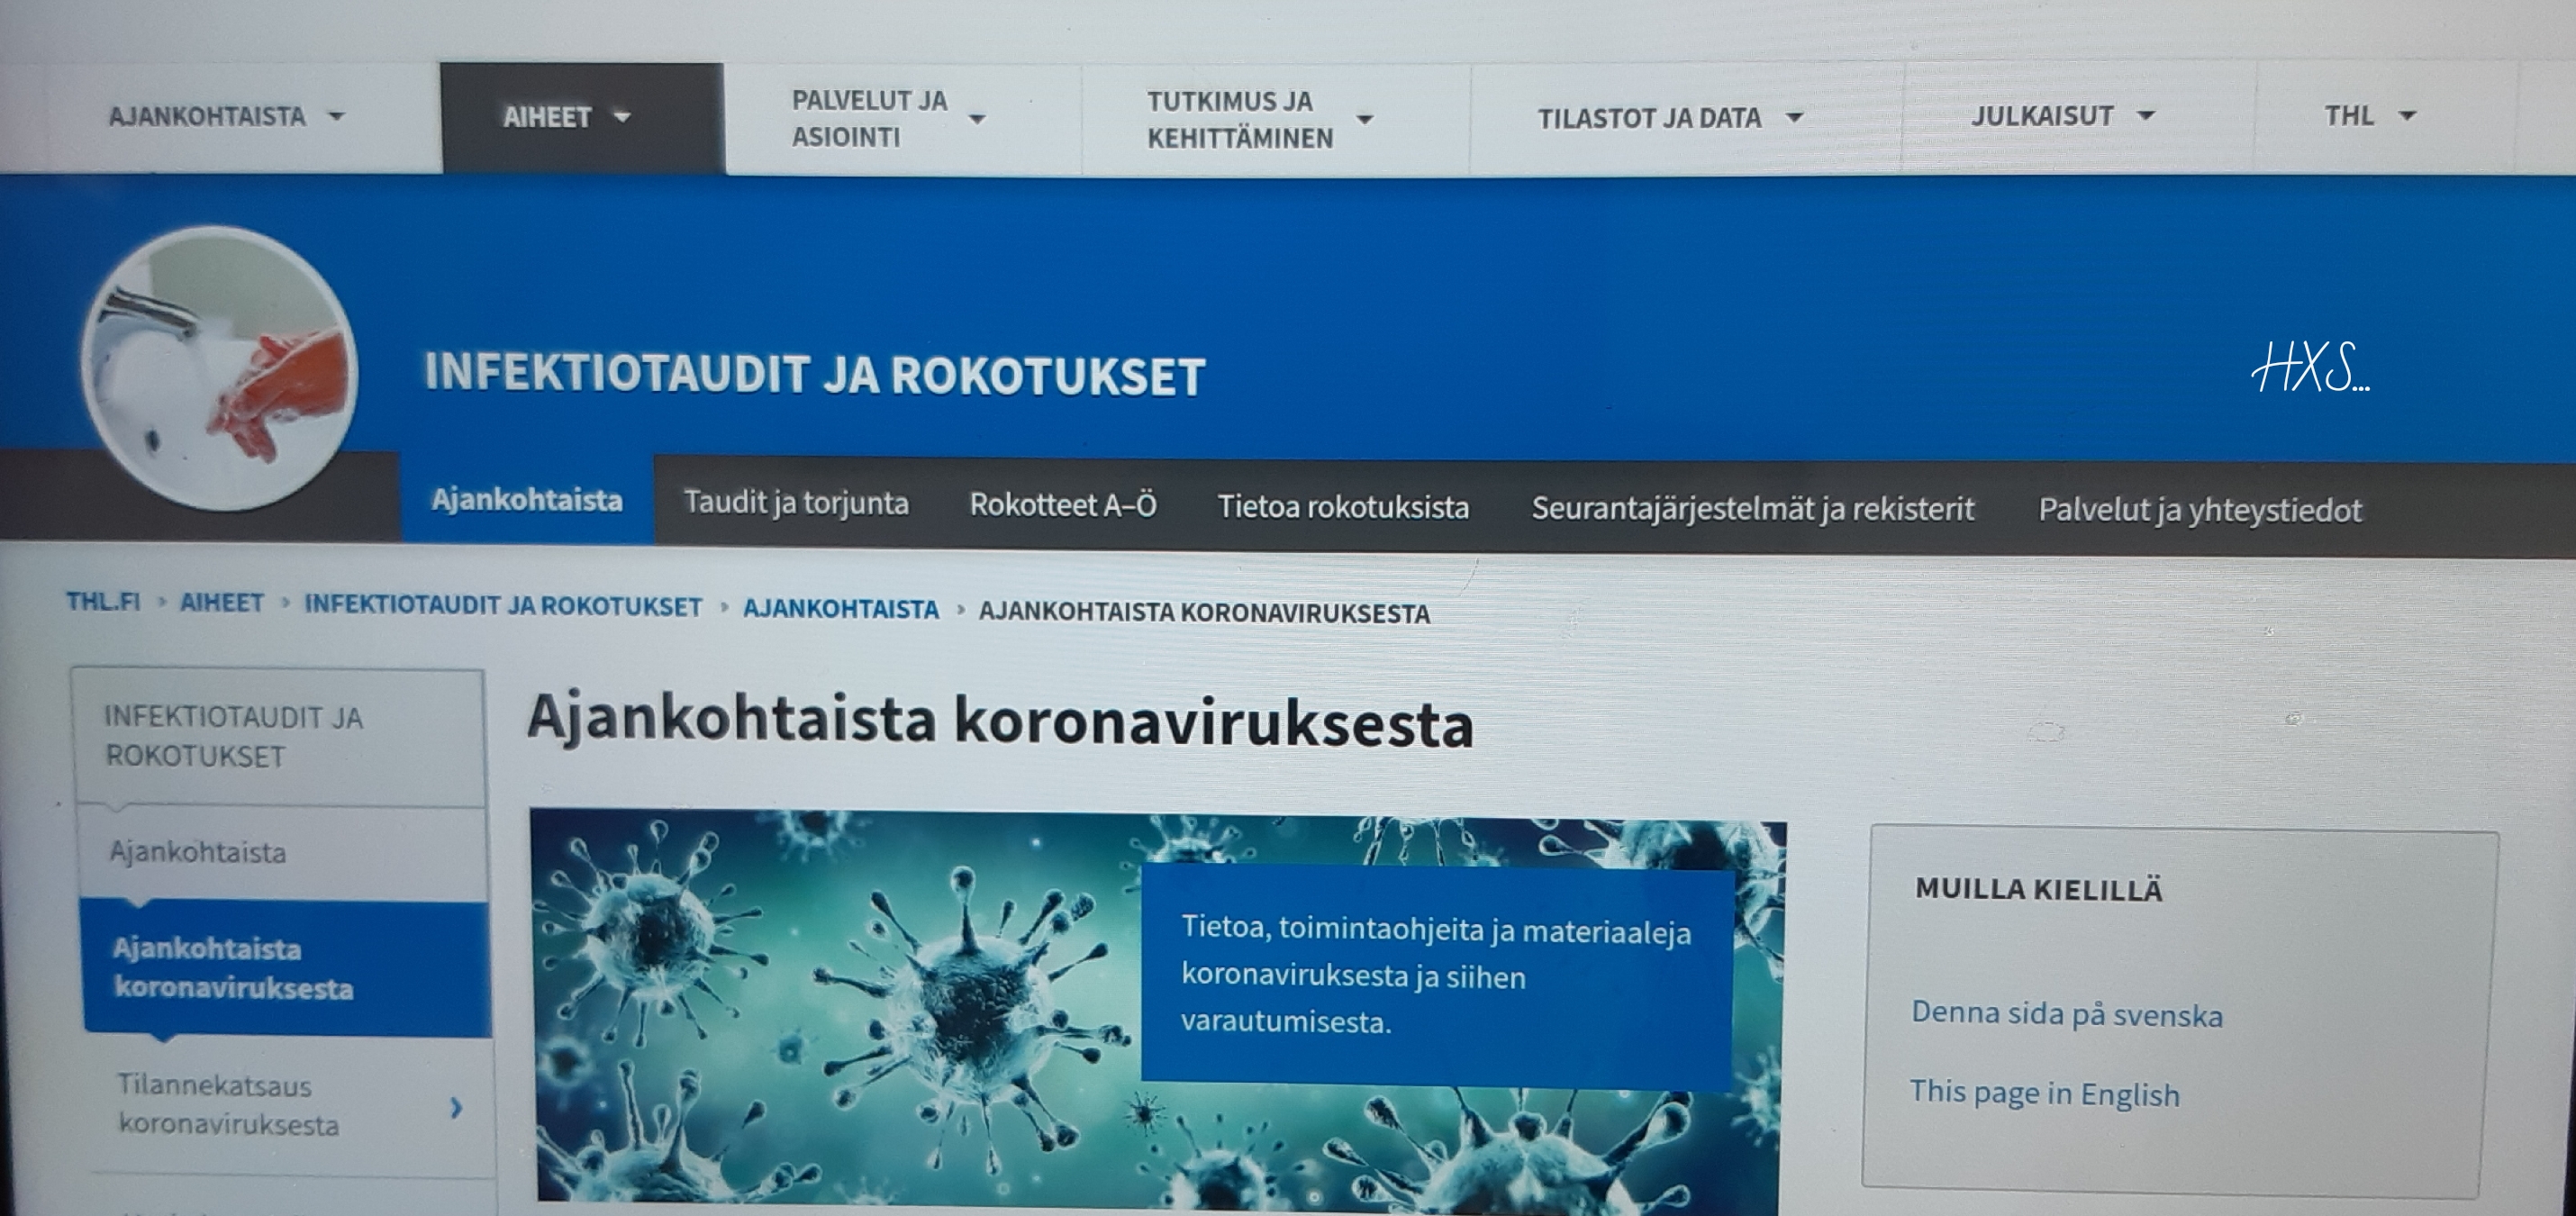
Task: Expand the Tilastot ja data arrow
Action: [1795, 118]
